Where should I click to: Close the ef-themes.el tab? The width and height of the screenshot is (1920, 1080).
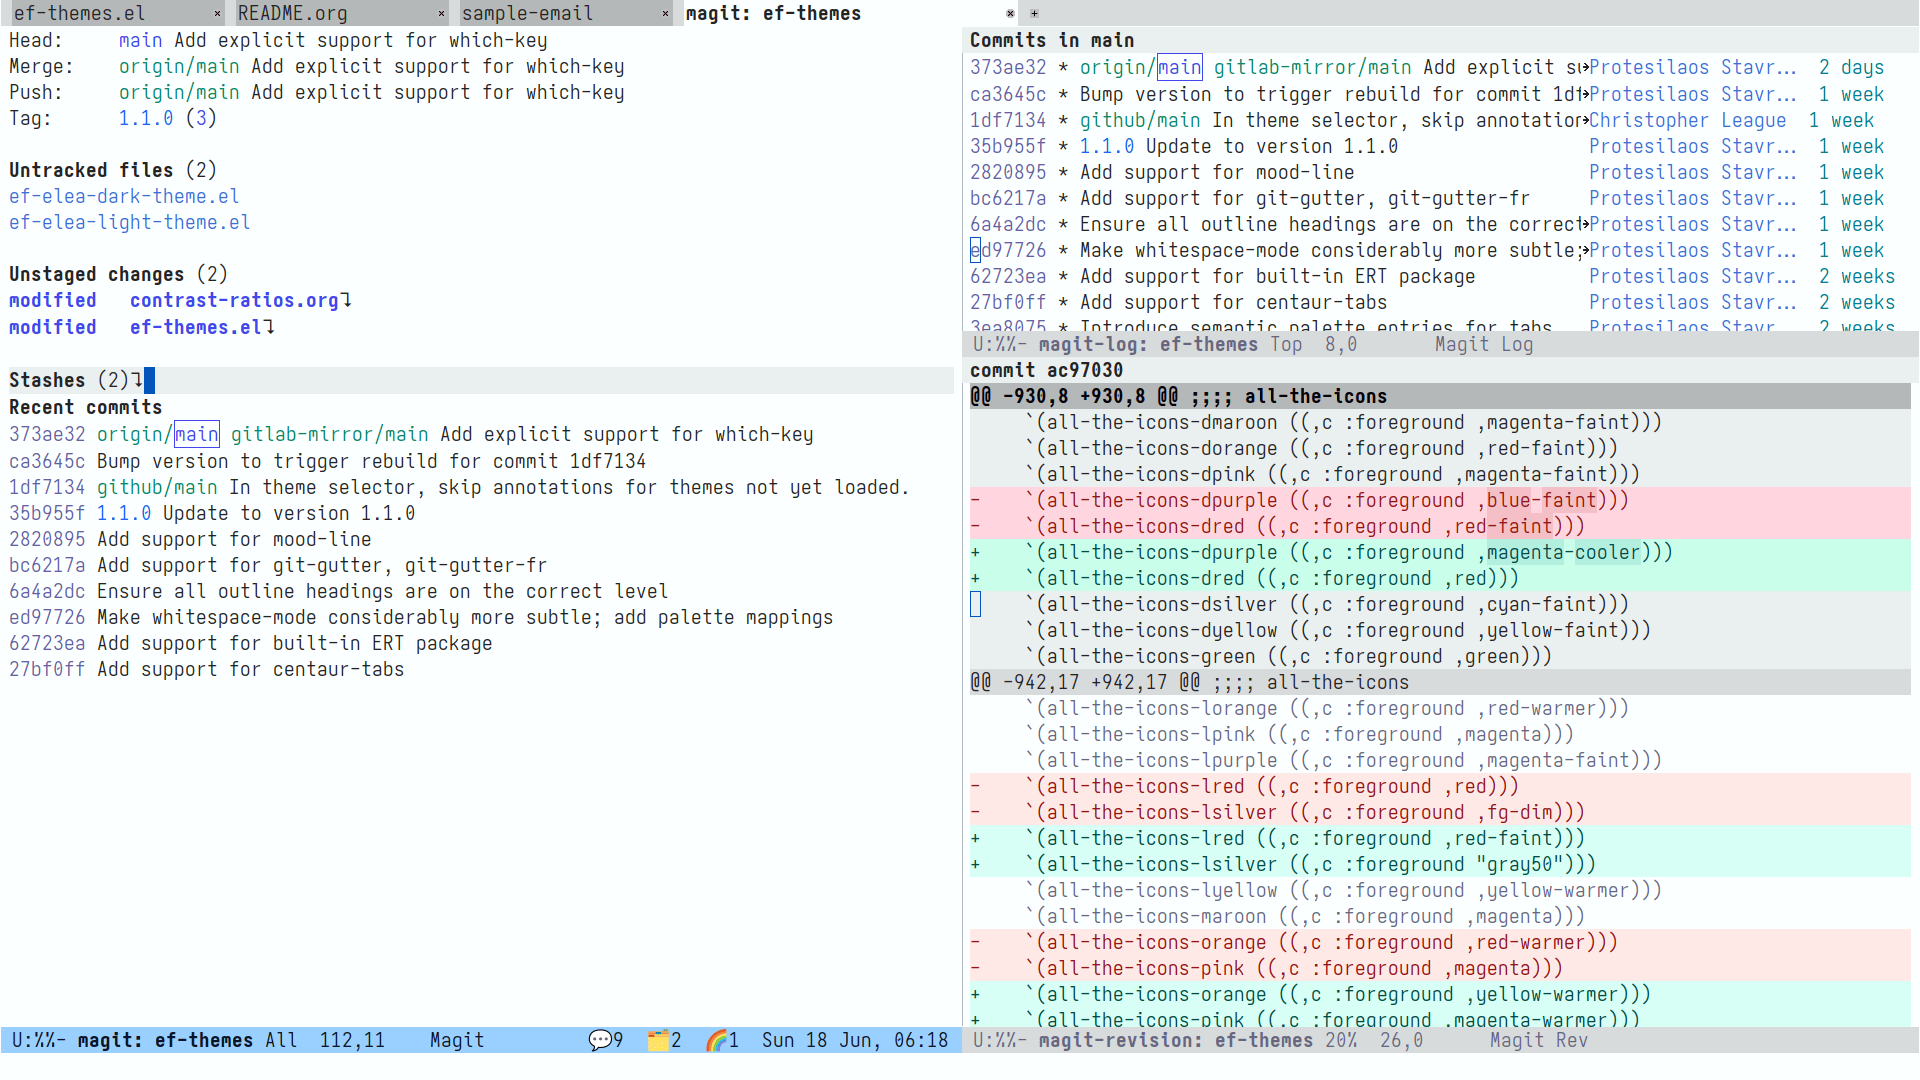click(x=217, y=13)
